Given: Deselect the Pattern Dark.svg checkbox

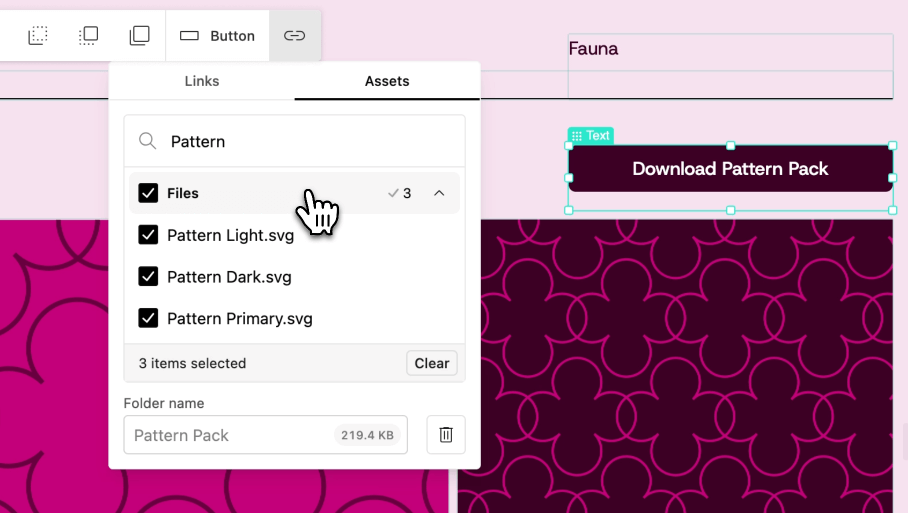Looking at the screenshot, I should (148, 277).
